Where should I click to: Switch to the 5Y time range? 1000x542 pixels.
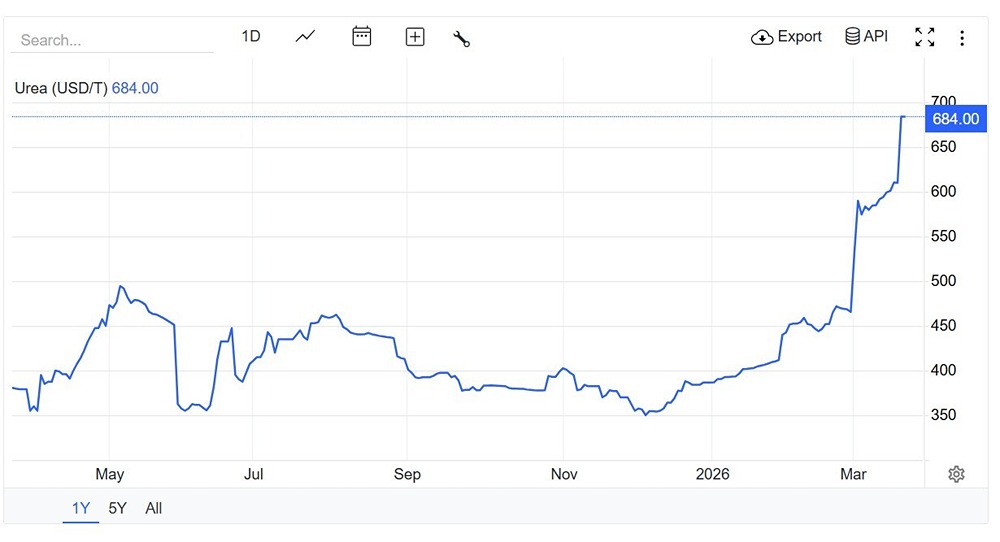tap(117, 508)
